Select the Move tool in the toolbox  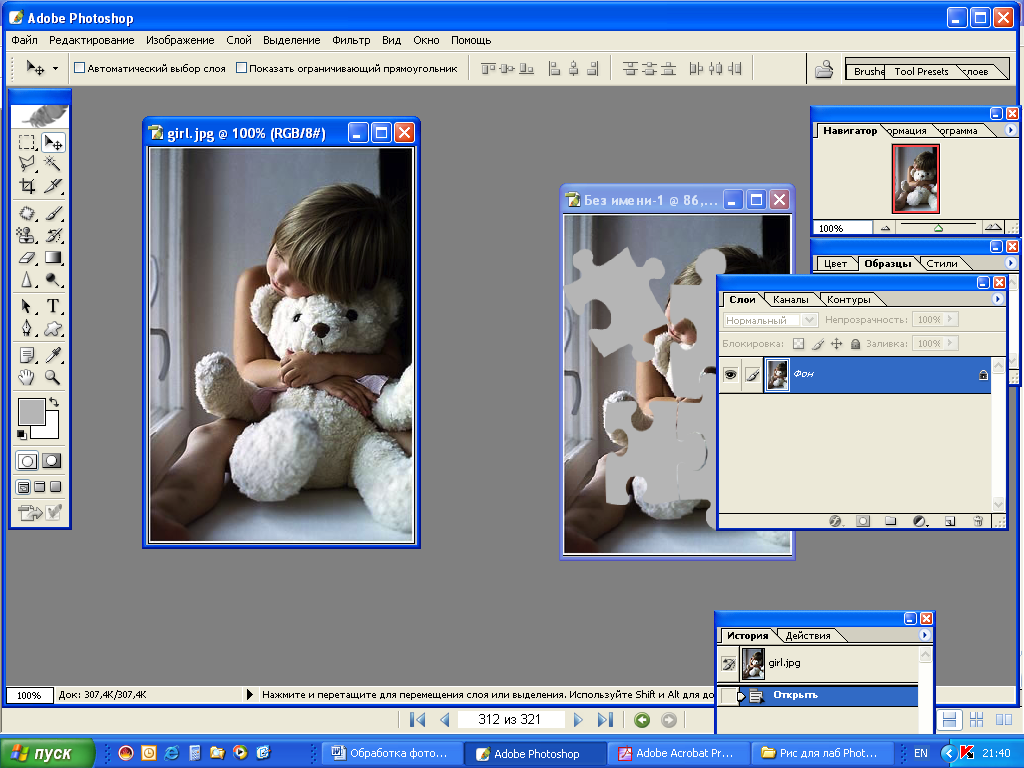tap(52, 142)
